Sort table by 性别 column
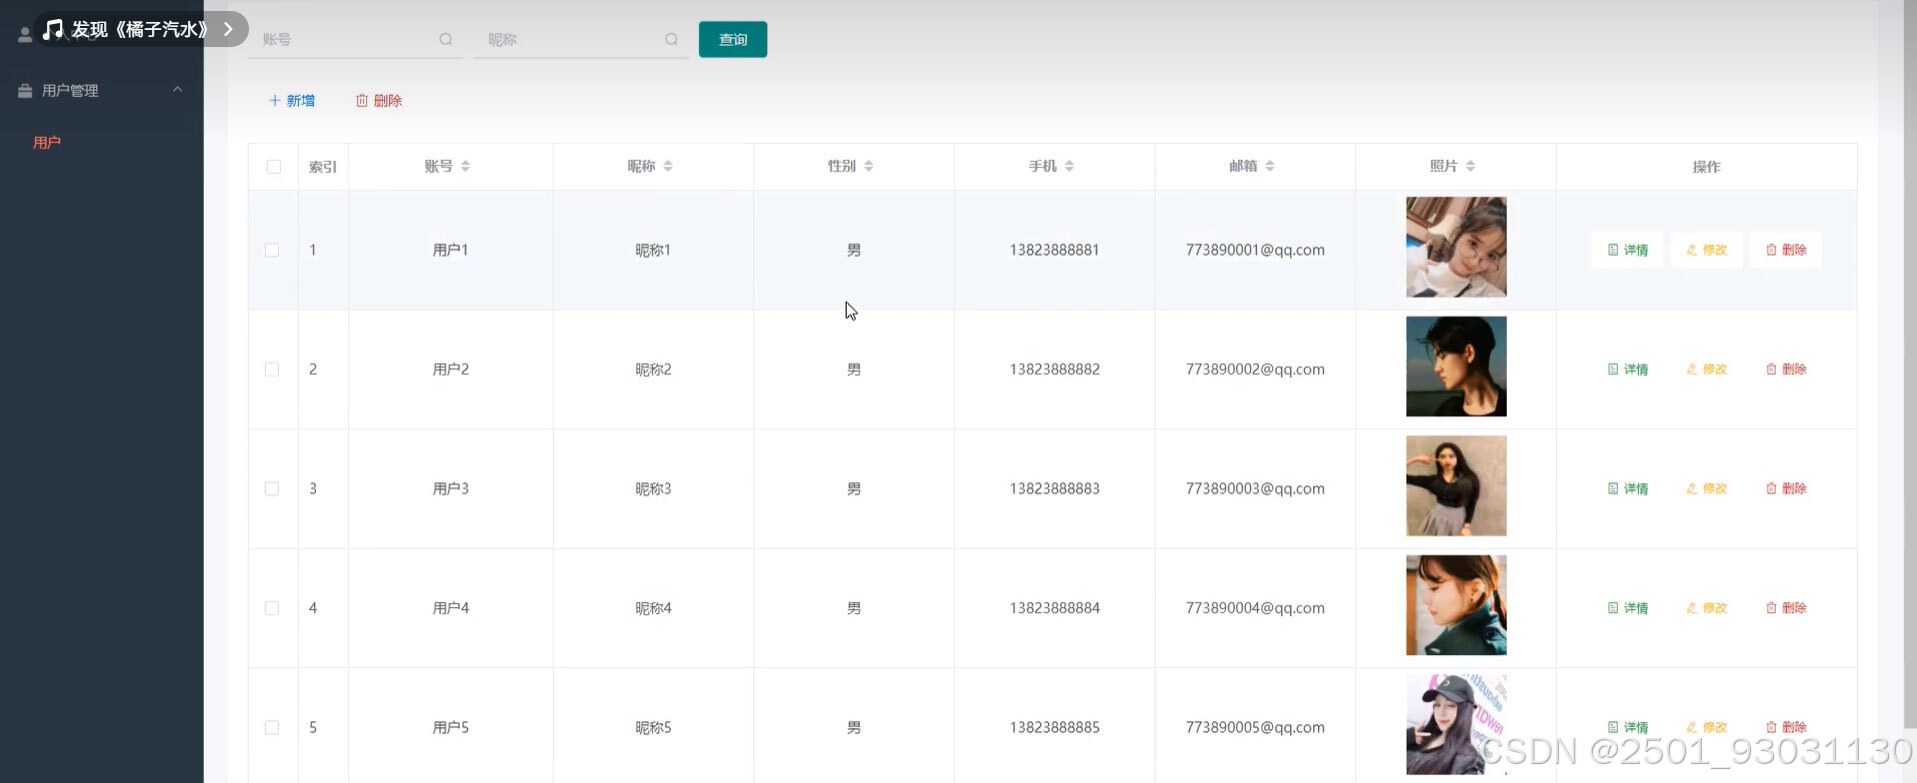1917x783 pixels. click(869, 166)
